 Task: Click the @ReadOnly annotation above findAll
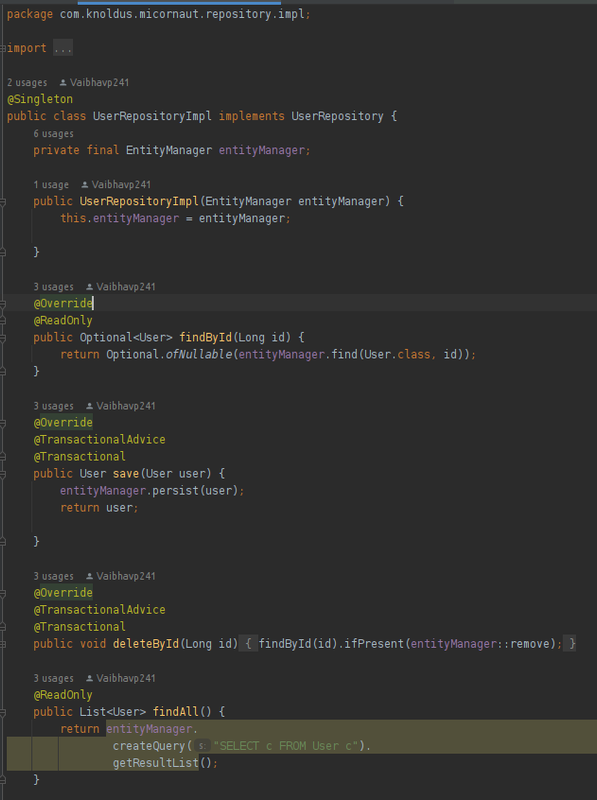click(x=63, y=695)
